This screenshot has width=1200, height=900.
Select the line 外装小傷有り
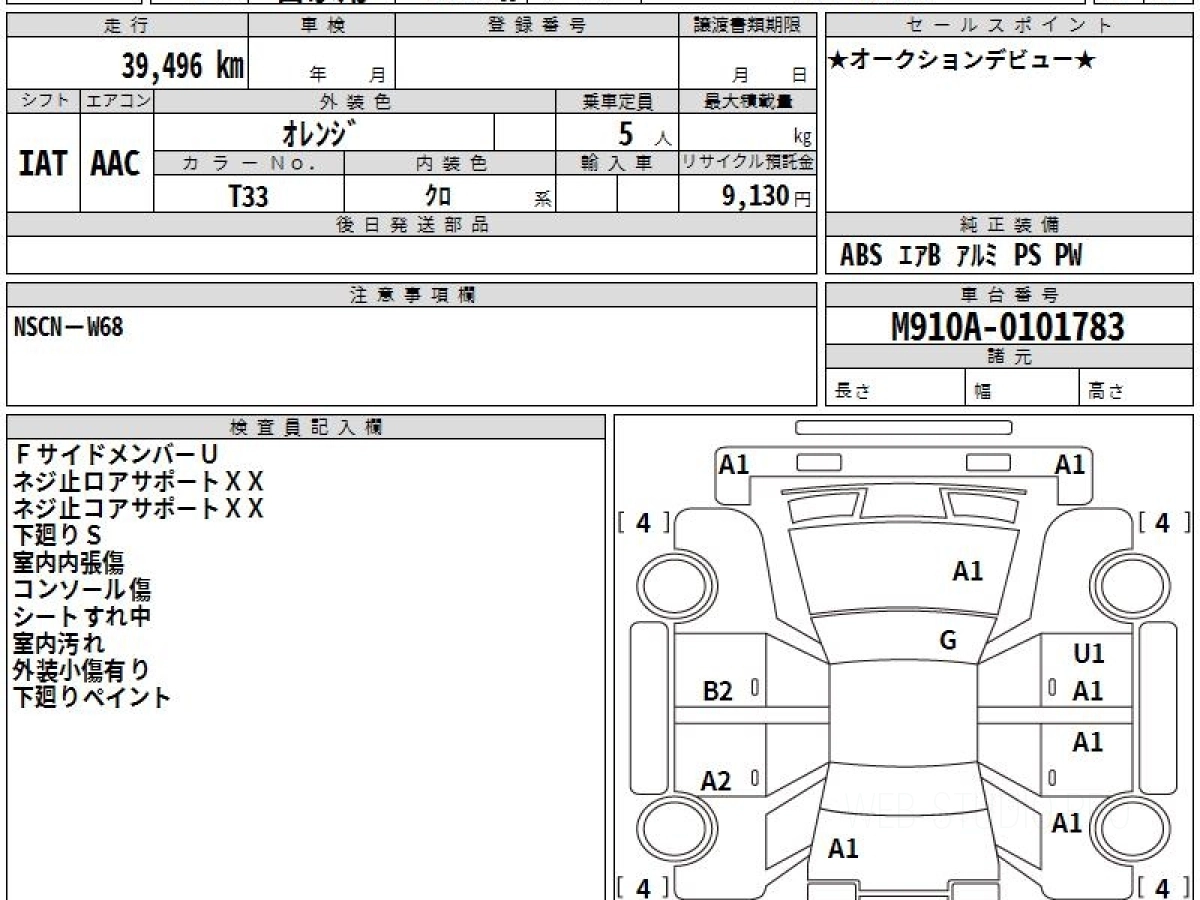tap(82, 671)
